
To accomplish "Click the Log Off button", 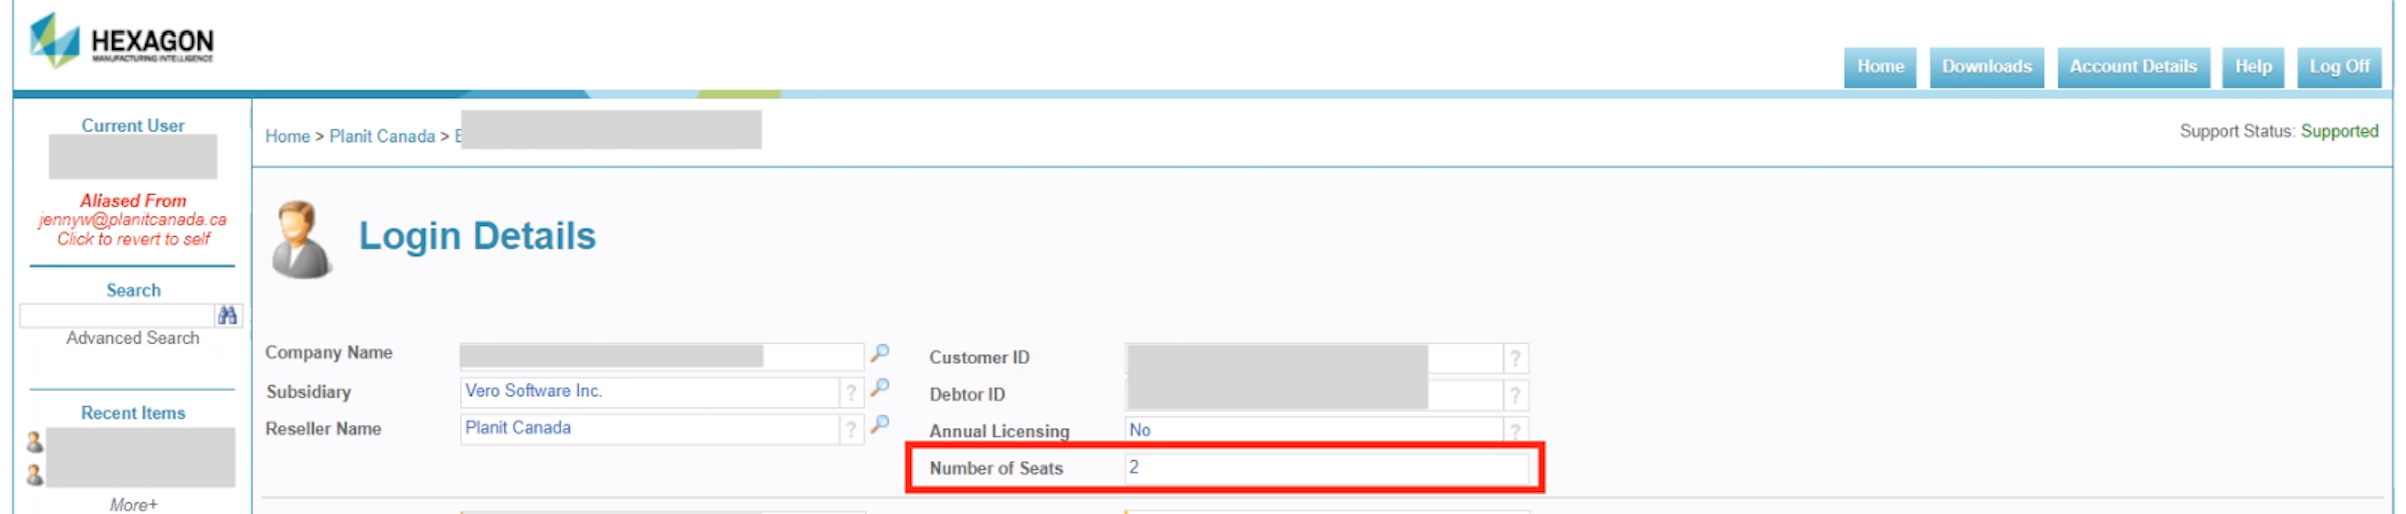I will pyautogui.click(x=2339, y=67).
